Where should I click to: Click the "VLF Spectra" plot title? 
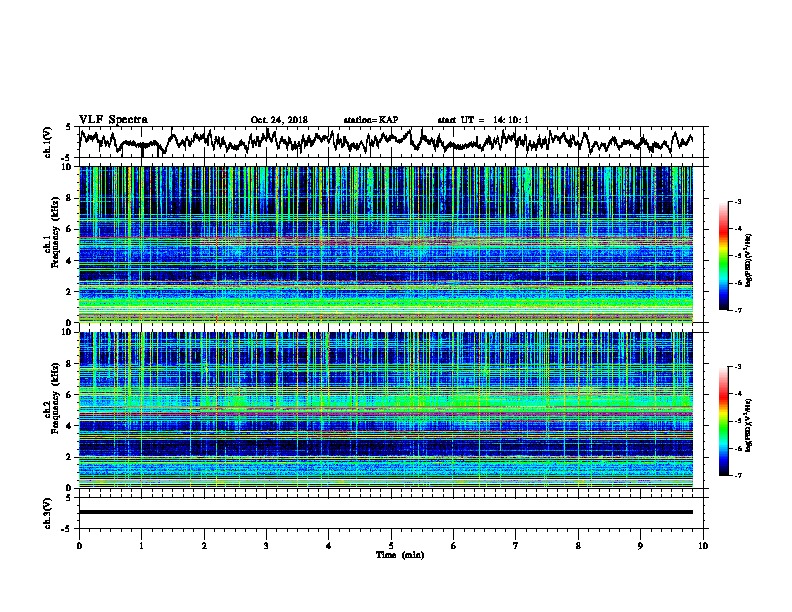point(113,120)
